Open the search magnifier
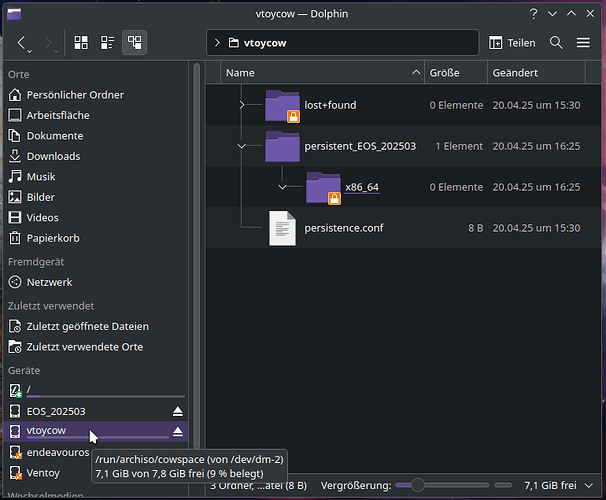 [556, 43]
